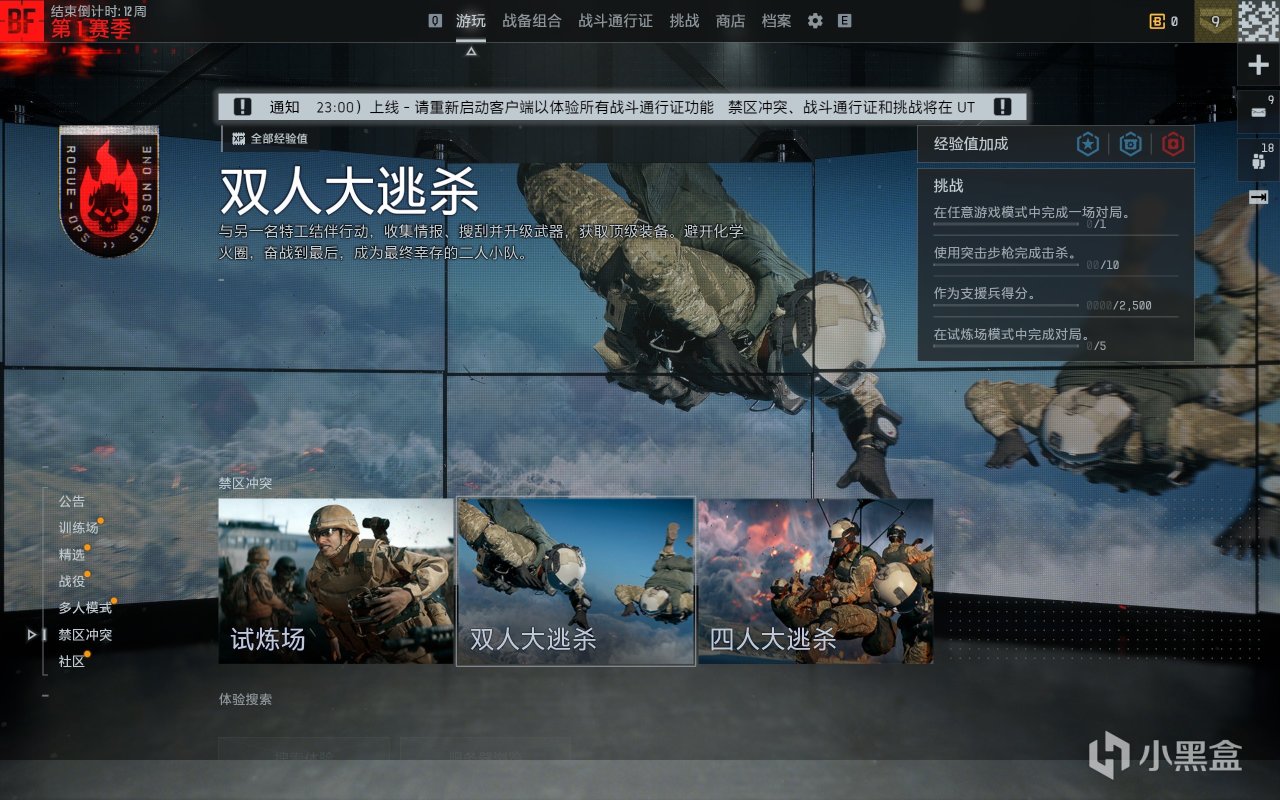1280x800 pixels.
Task: Click the arrow marker beside 禁区冲突
Action: click(x=32, y=634)
